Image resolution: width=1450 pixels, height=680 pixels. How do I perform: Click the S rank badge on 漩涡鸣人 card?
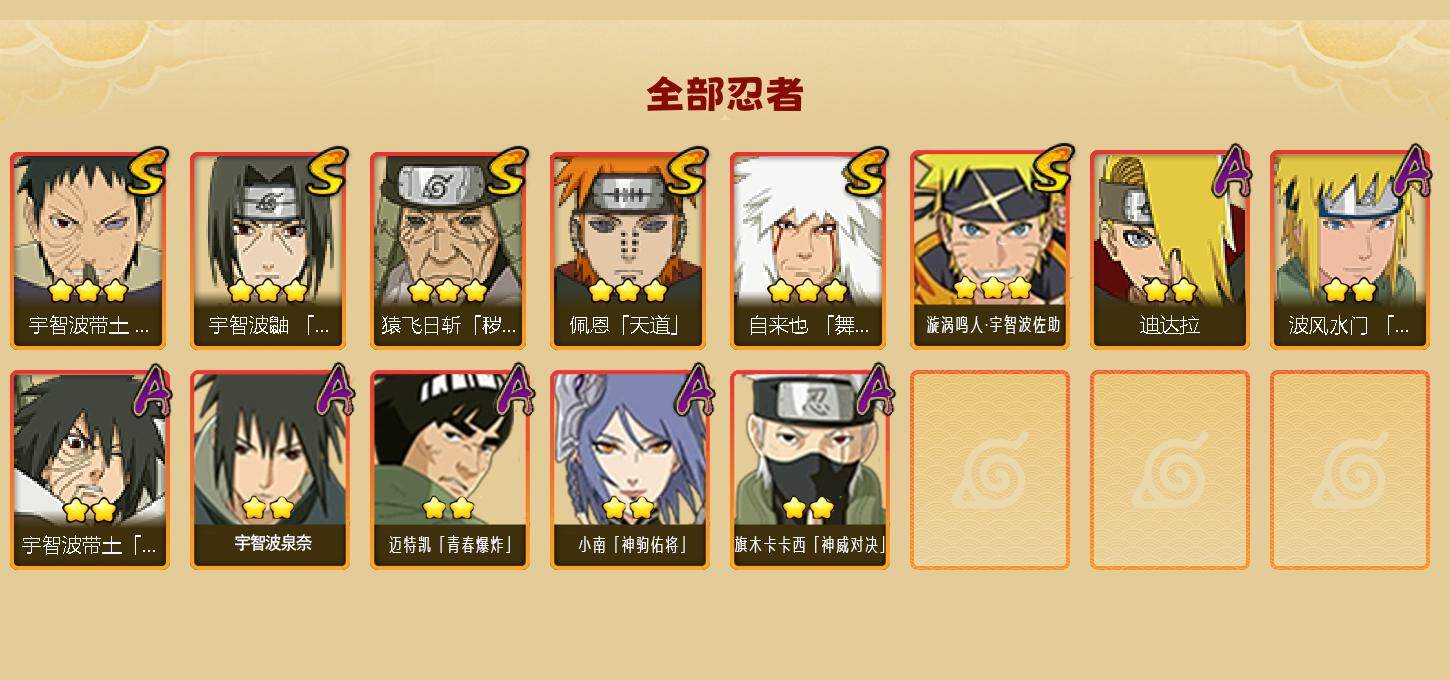coord(1052,169)
